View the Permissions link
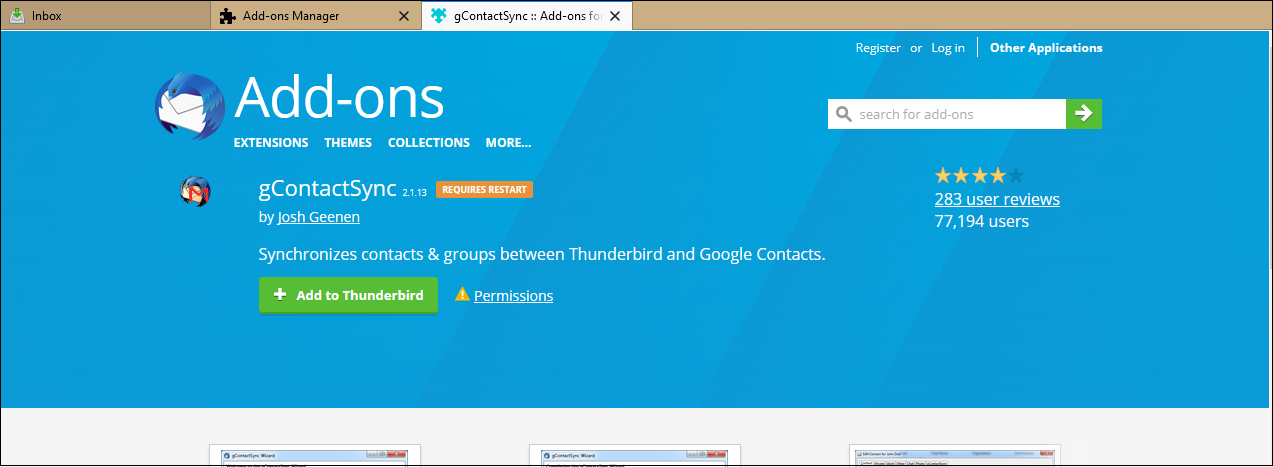The width and height of the screenshot is (1273, 467). pyautogui.click(x=513, y=296)
